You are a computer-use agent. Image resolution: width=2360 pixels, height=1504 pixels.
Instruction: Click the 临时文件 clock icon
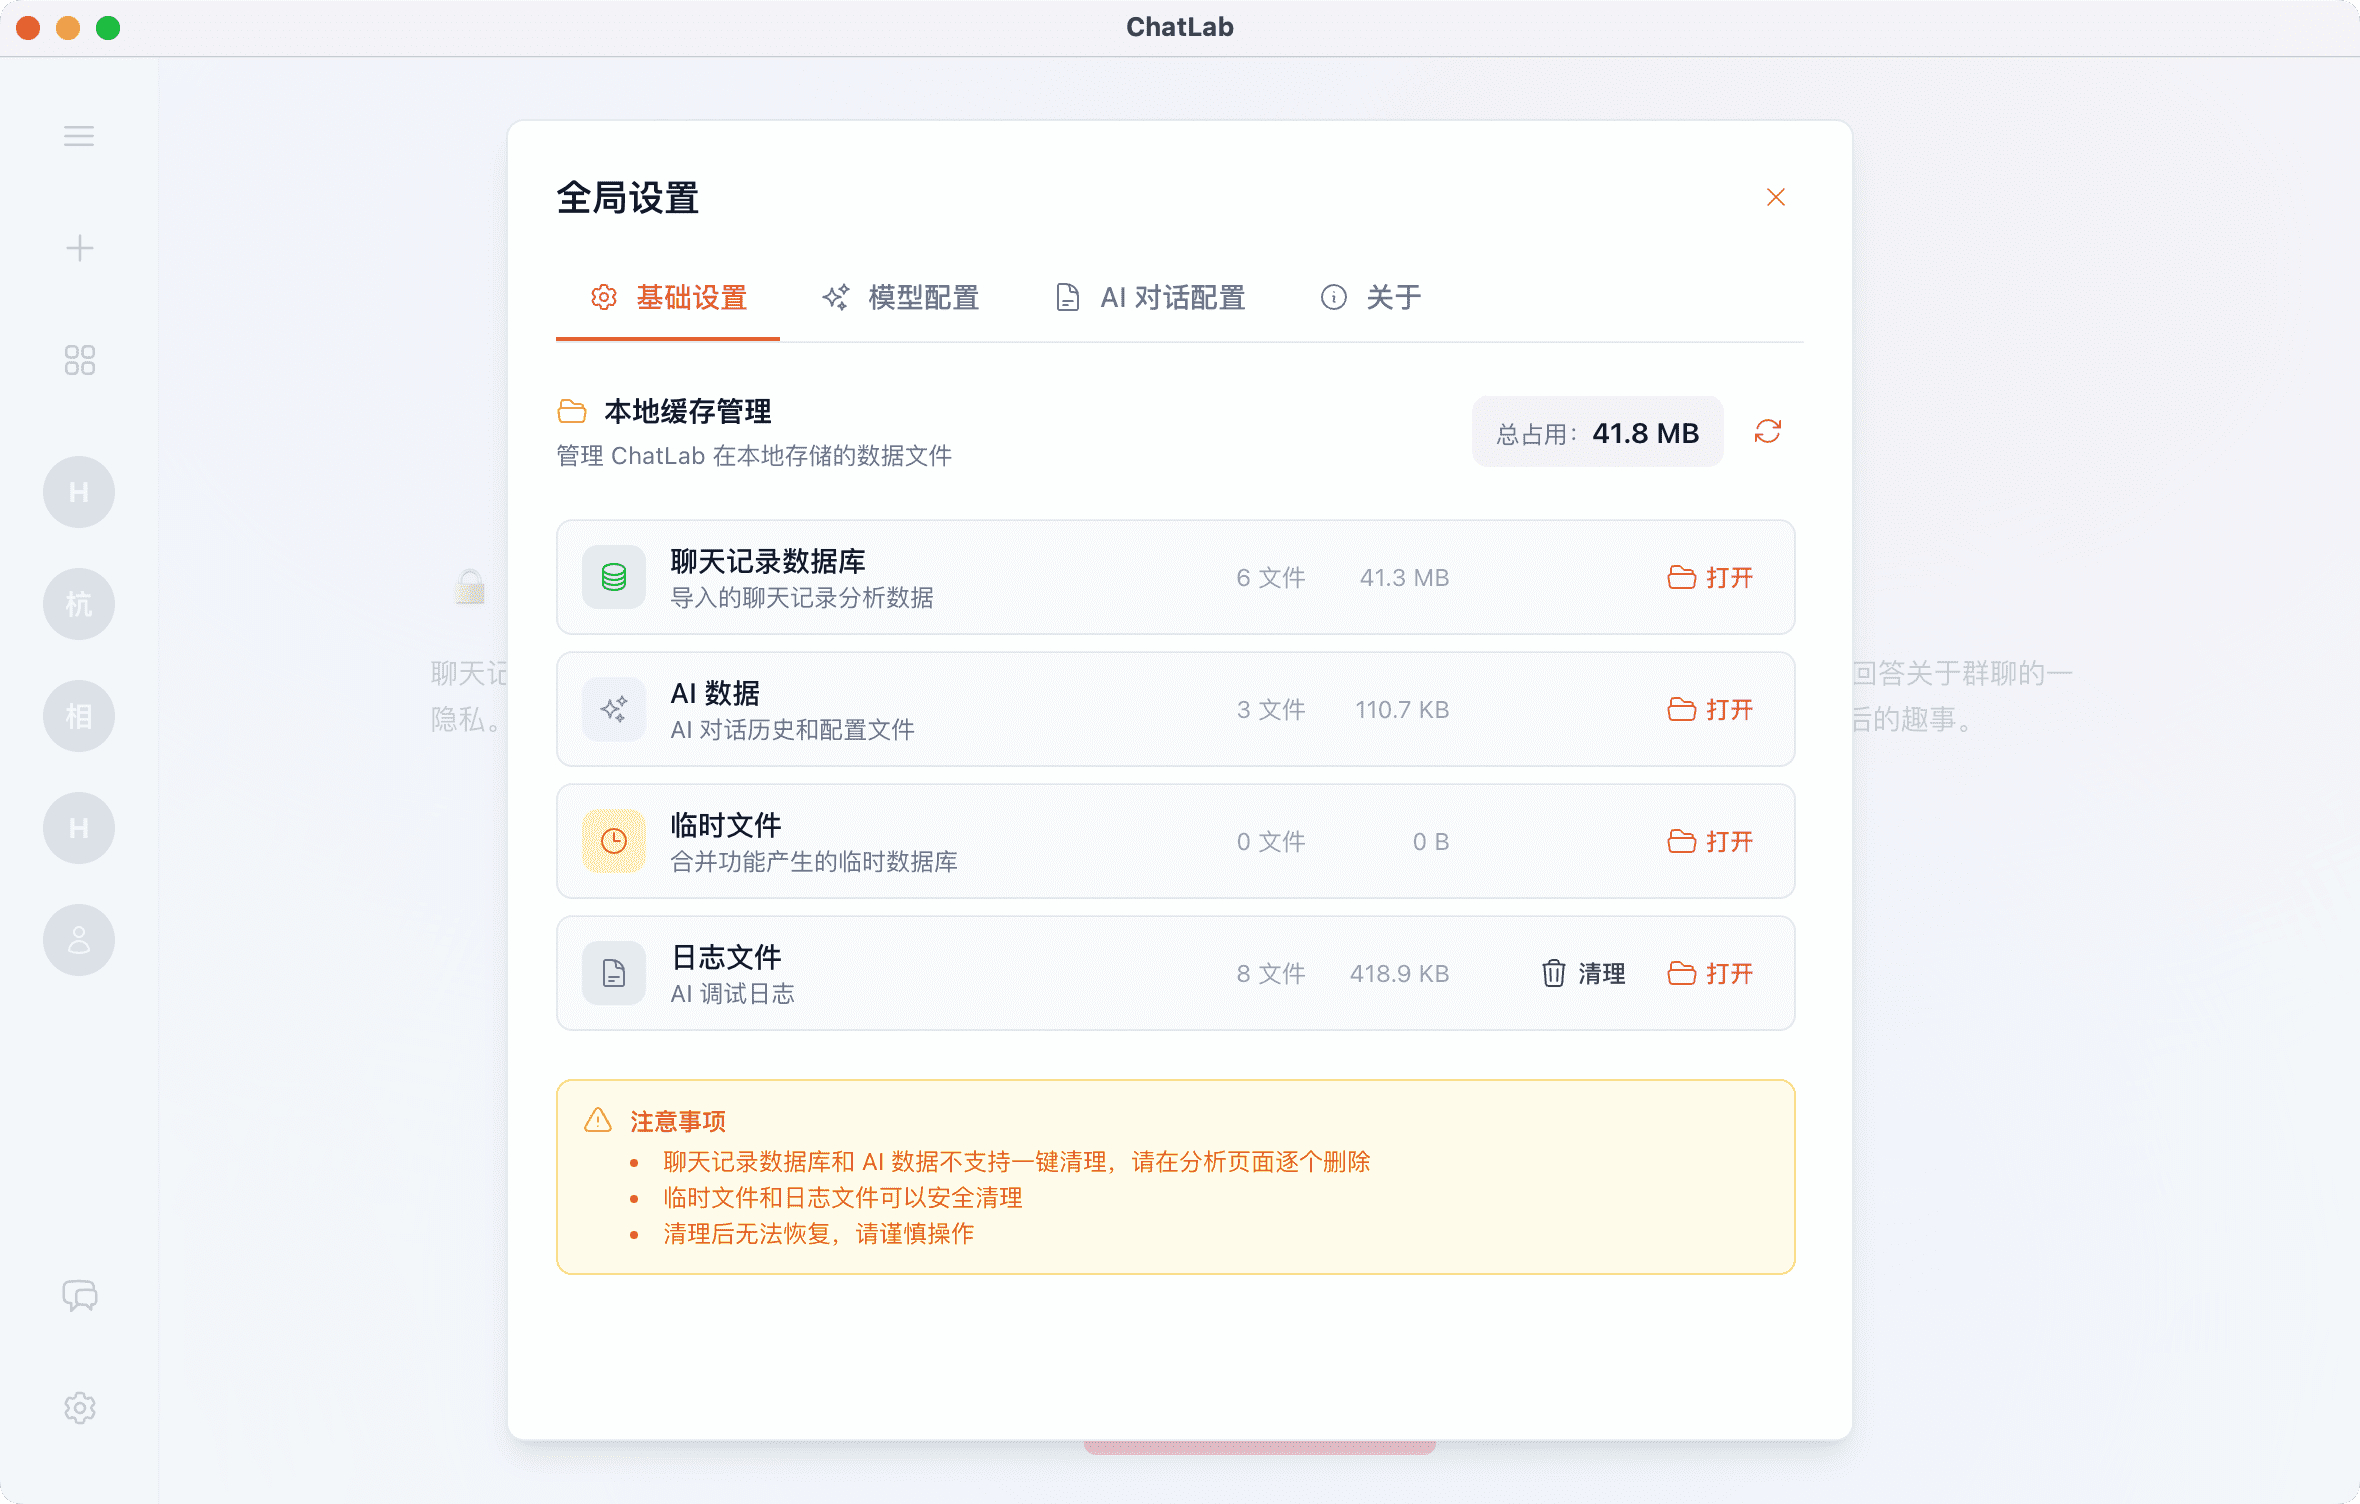point(613,841)
